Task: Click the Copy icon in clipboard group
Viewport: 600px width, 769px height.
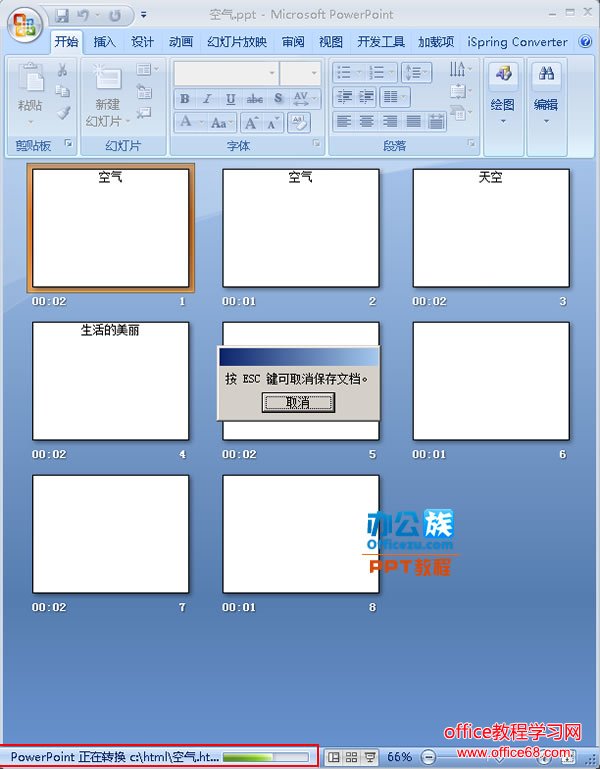Action: (62, 91)
